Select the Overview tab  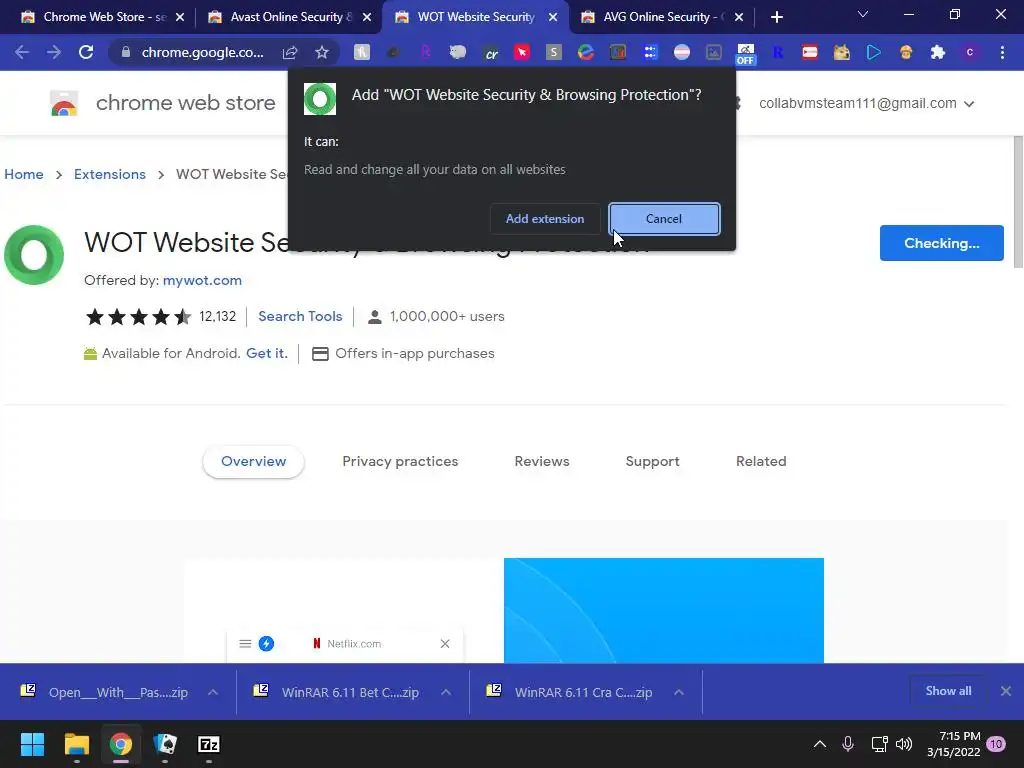pos(253,461)
